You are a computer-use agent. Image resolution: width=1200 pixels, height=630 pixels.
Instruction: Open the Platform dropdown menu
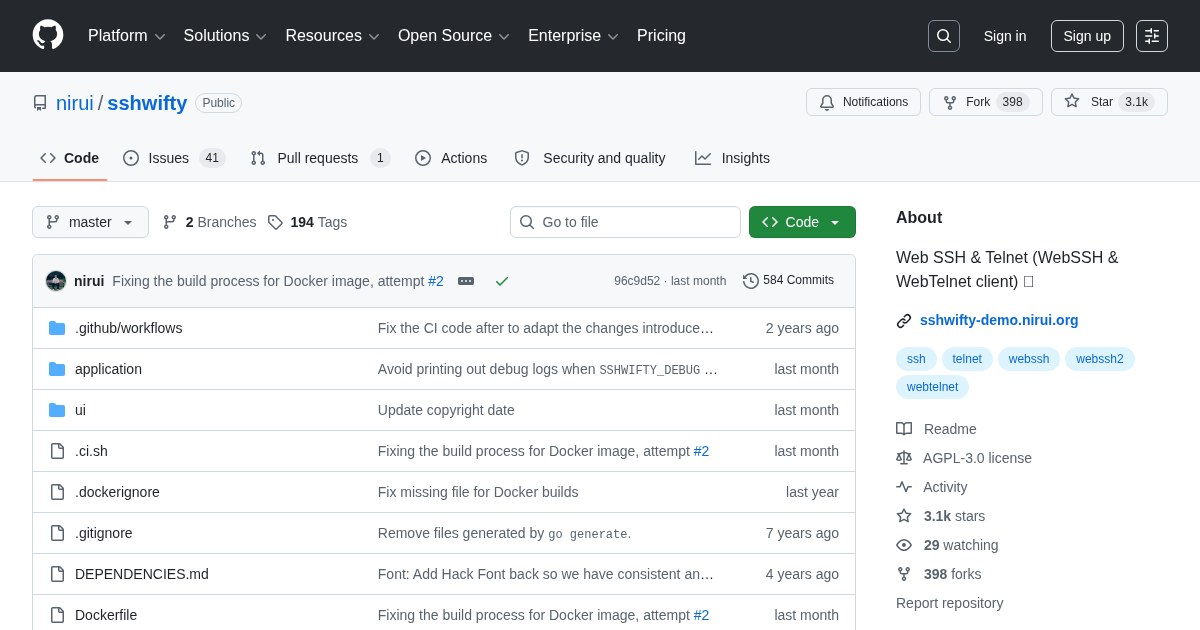pyautogui.click(x=127, y=36)
